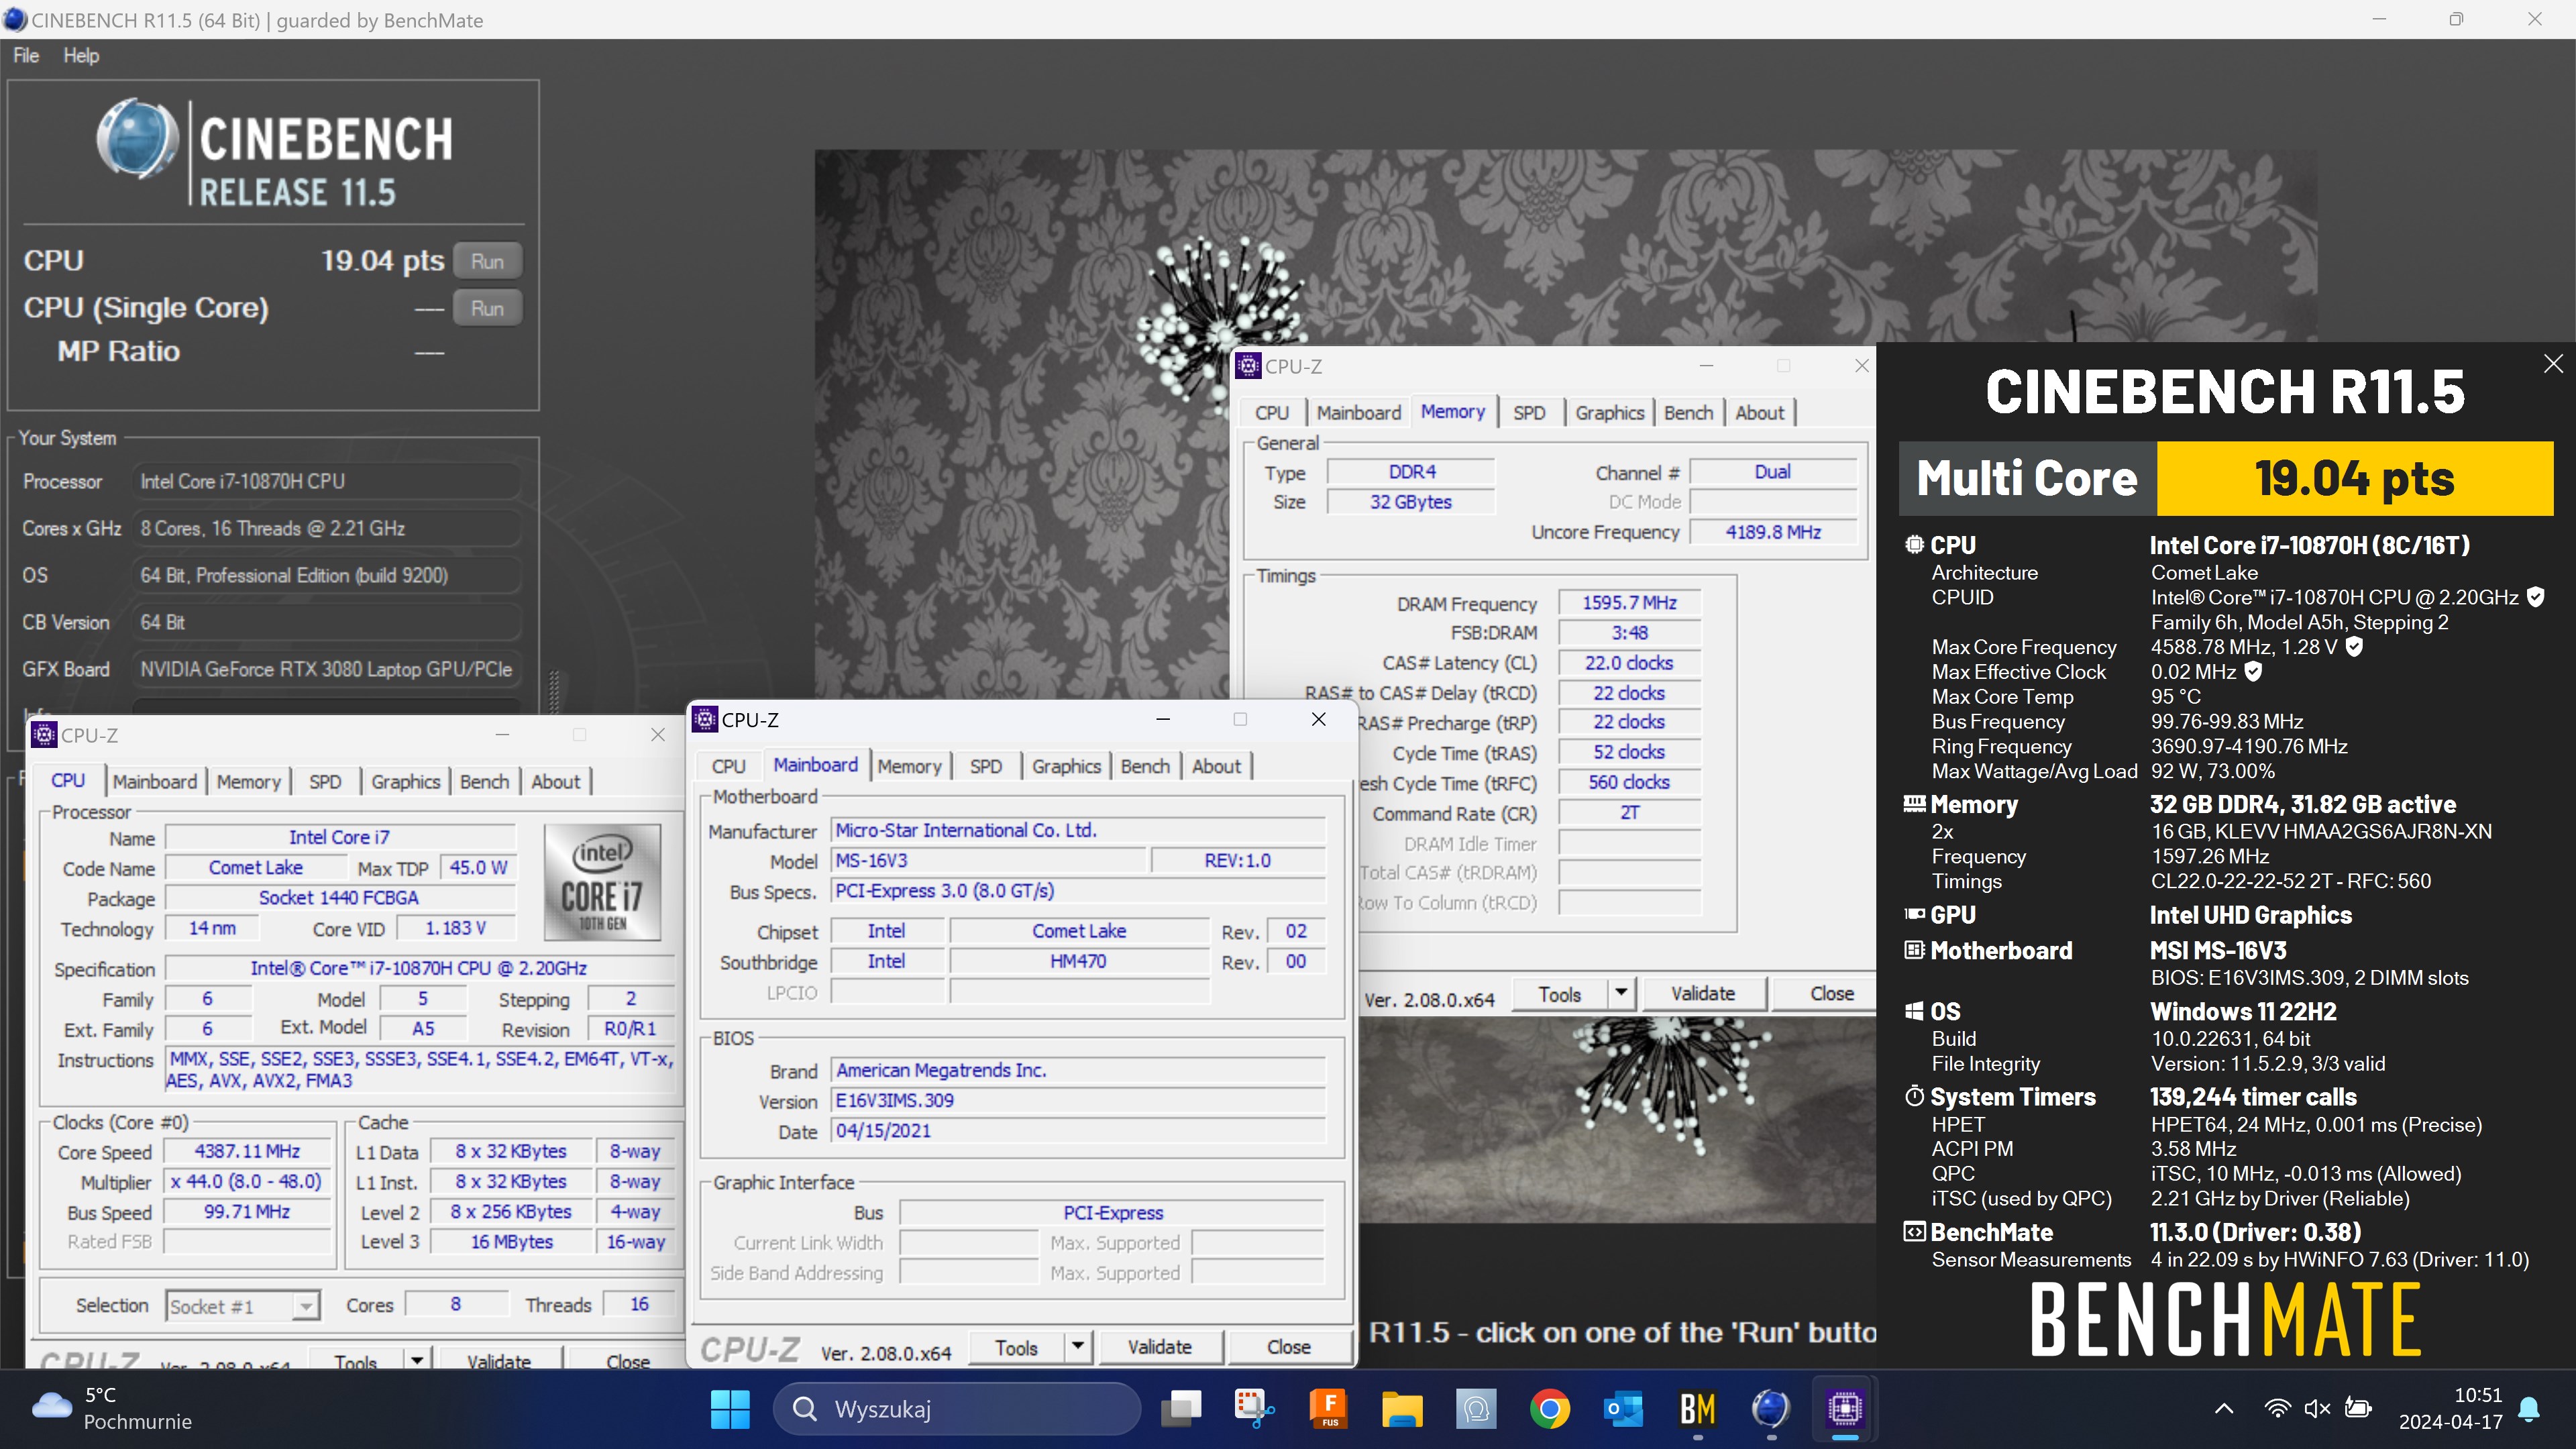Switch to CPU-Z taskbar icon
This screenshot has width=2576, height=1449.
coord(1845,1409)
